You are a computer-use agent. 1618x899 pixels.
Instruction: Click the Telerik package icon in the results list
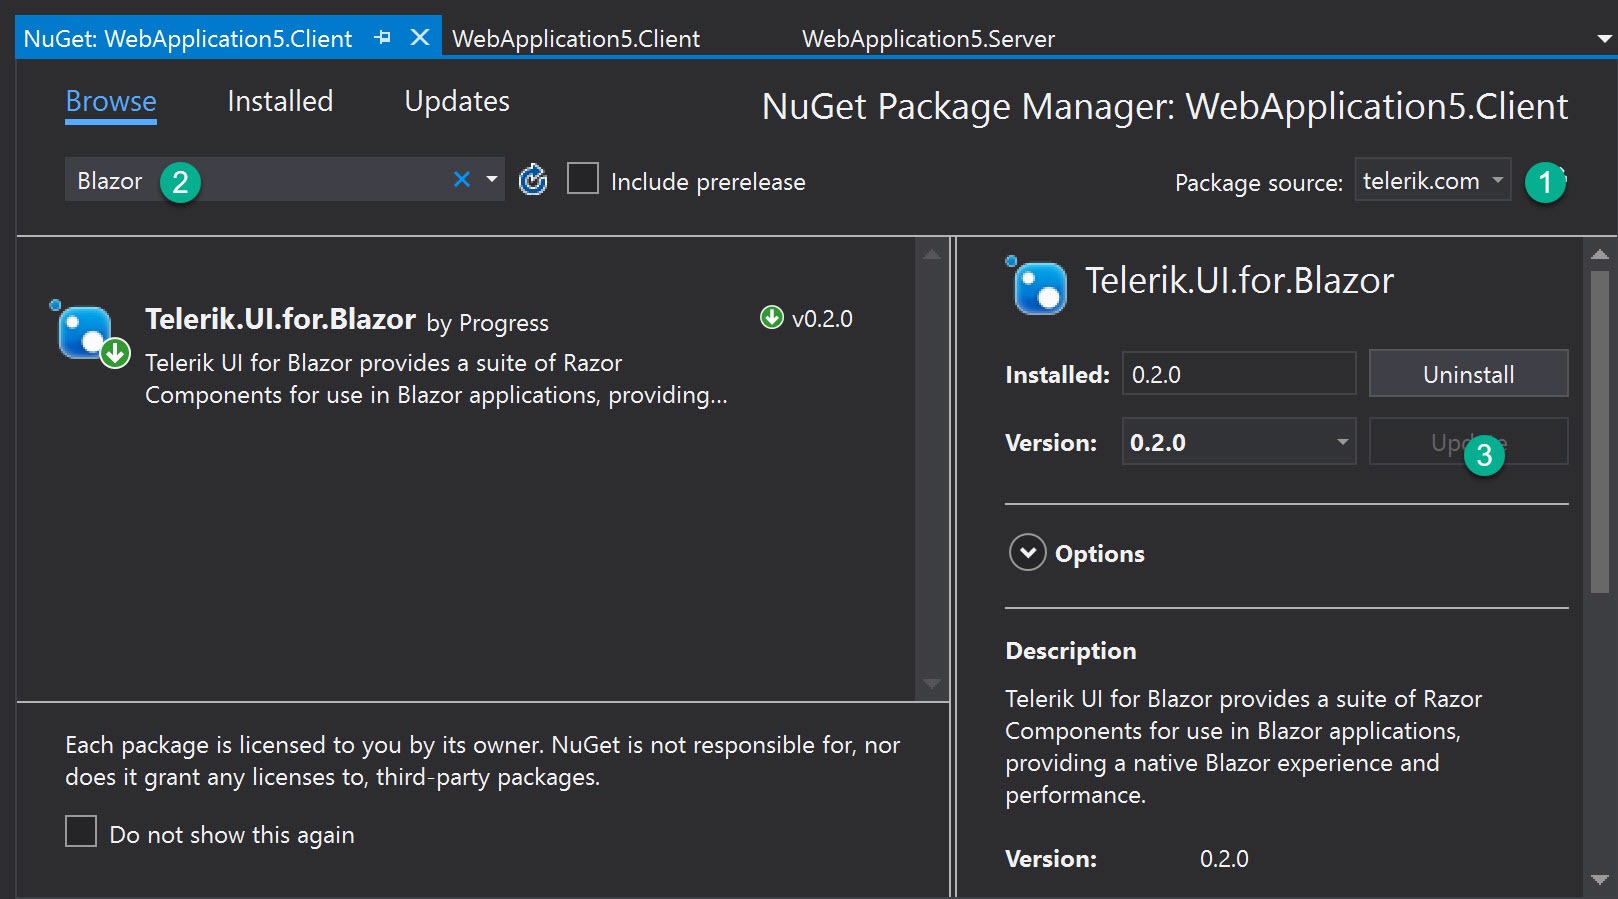(x=88, y=334)
